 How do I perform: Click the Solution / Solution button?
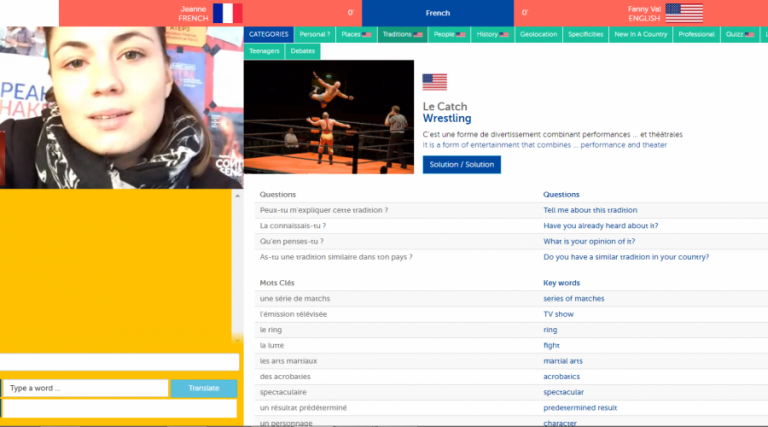coord(461,165)
